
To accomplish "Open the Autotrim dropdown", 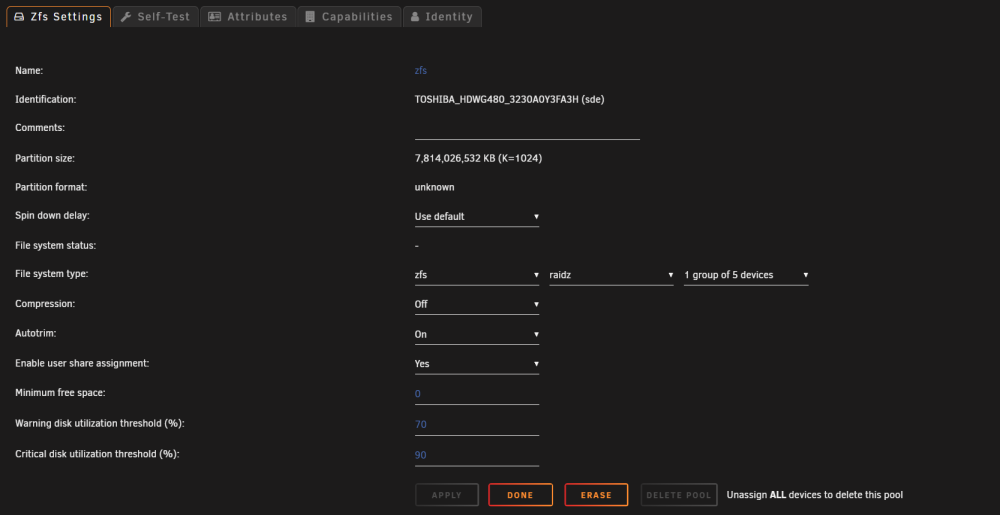I will click(476, 335).
